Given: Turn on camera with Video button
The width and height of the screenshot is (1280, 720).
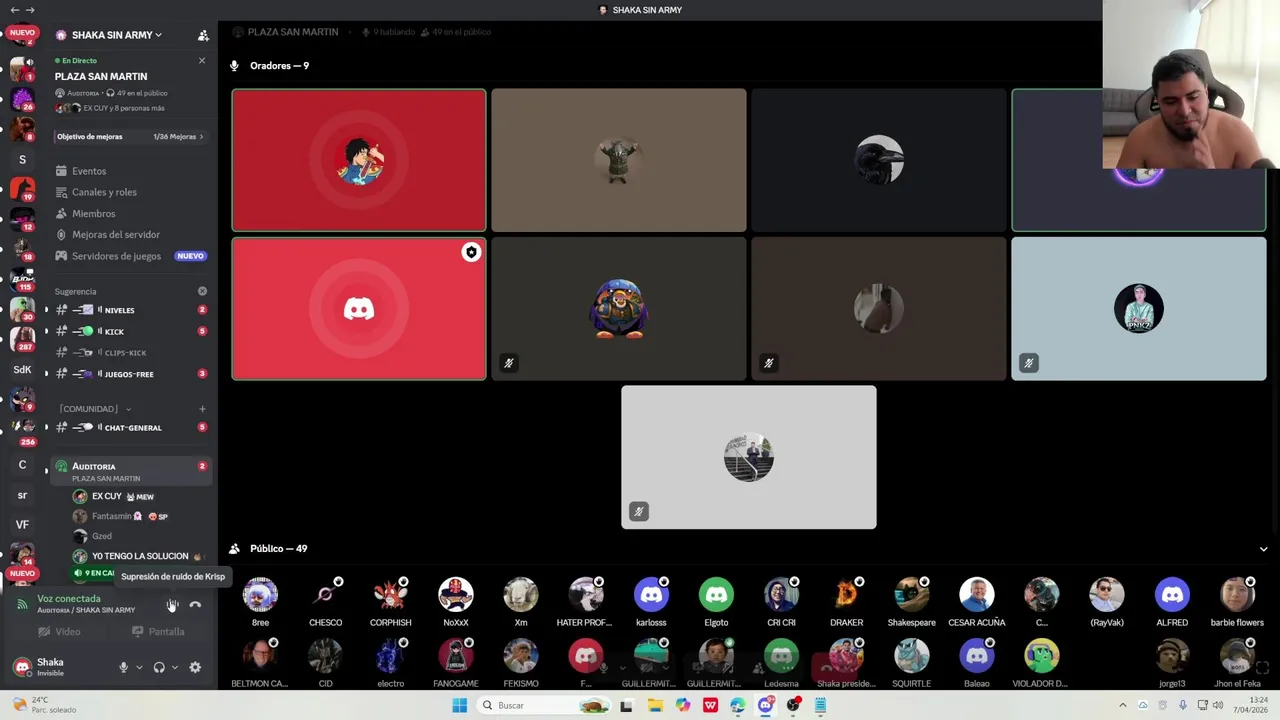Looking at the screenshot, I should 59,632.
